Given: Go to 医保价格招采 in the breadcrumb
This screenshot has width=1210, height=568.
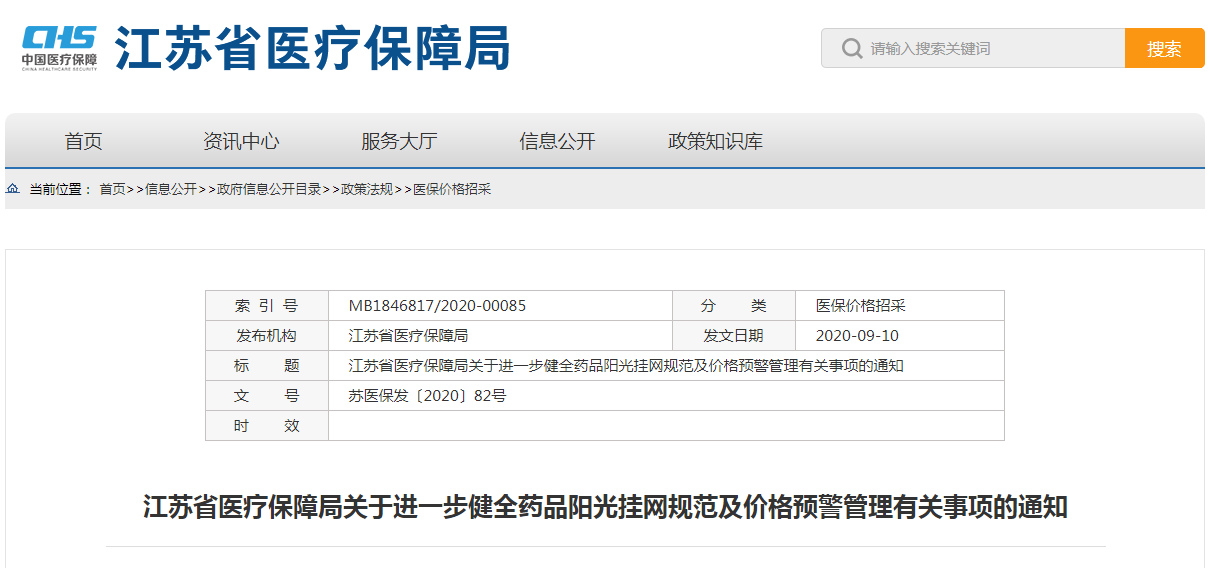Looking at the screenshot, I should 452,189.
